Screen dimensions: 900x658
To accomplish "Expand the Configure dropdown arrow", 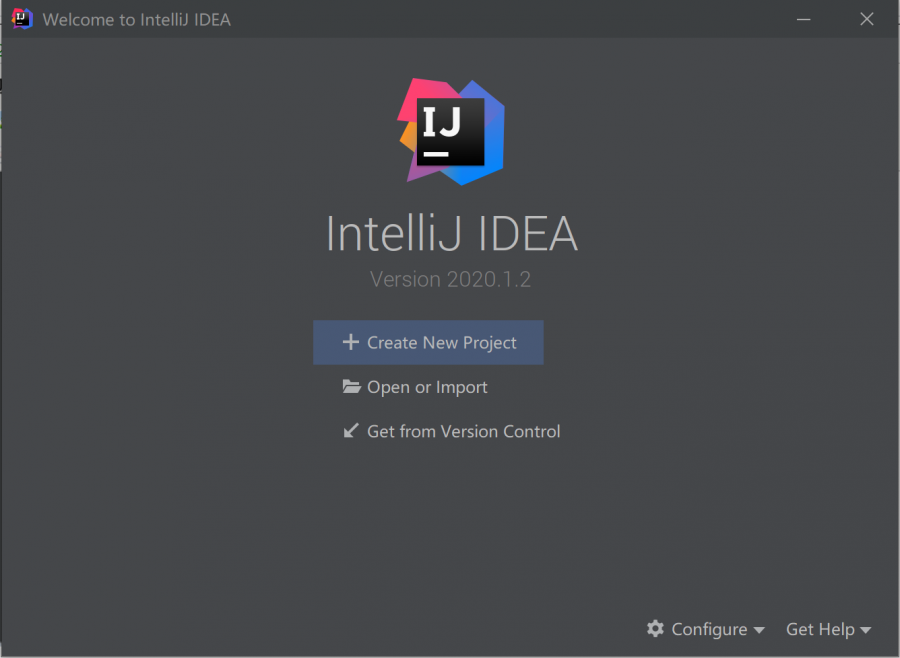I will tap(759, 630).
